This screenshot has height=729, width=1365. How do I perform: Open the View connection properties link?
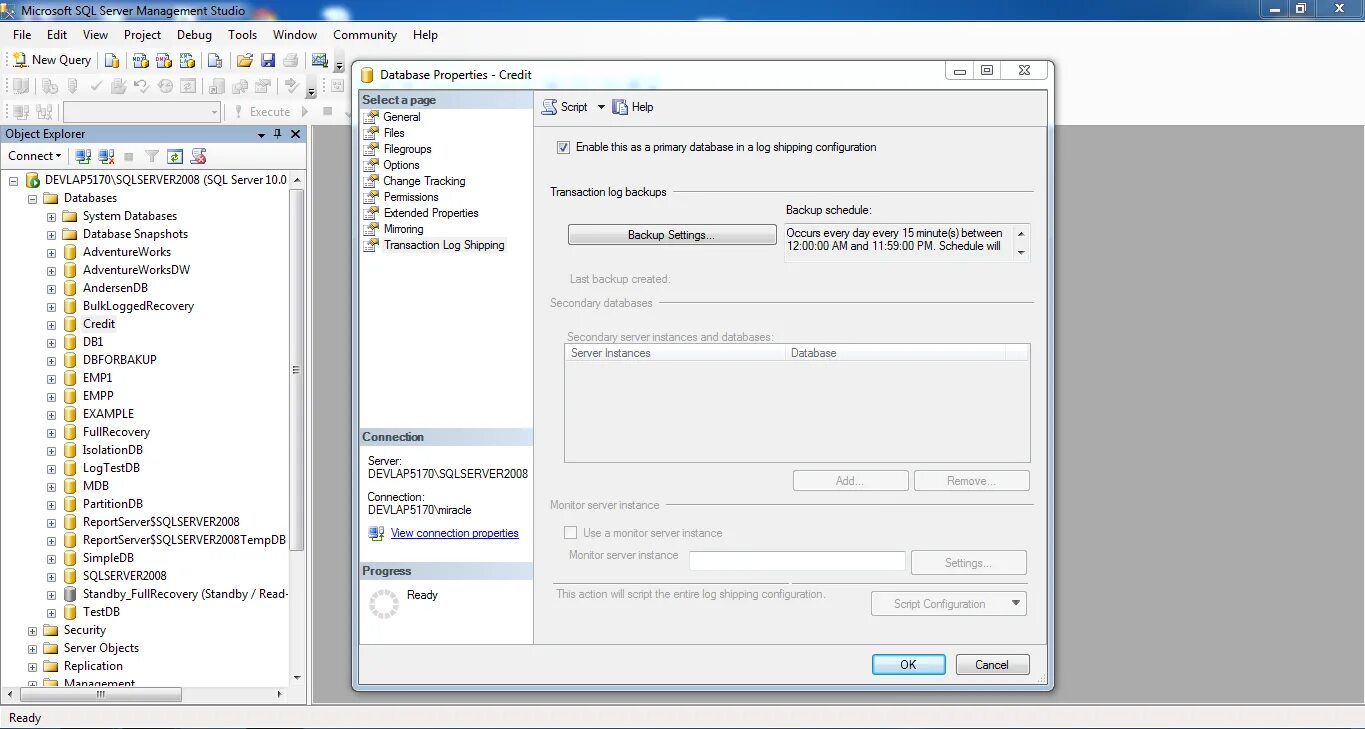point(455,533)
